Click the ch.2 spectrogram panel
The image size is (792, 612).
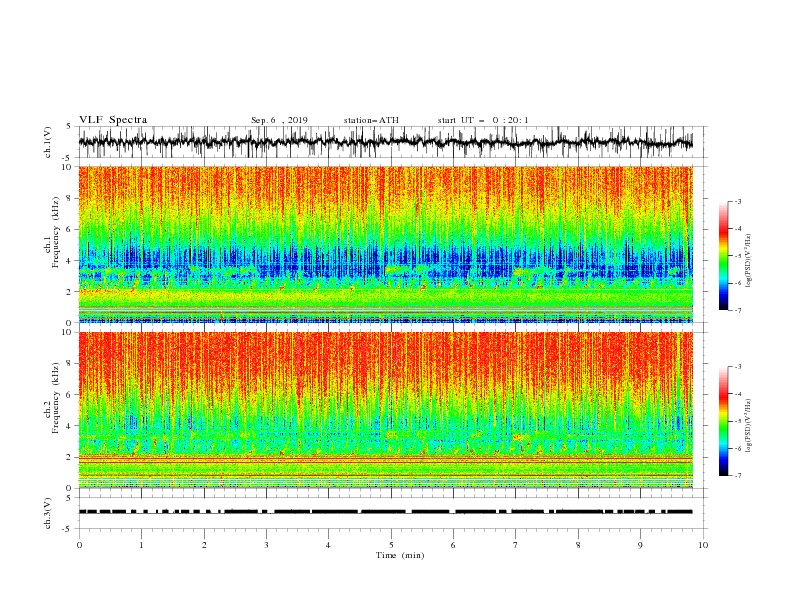pyautogui.click(x=386, y=410)
